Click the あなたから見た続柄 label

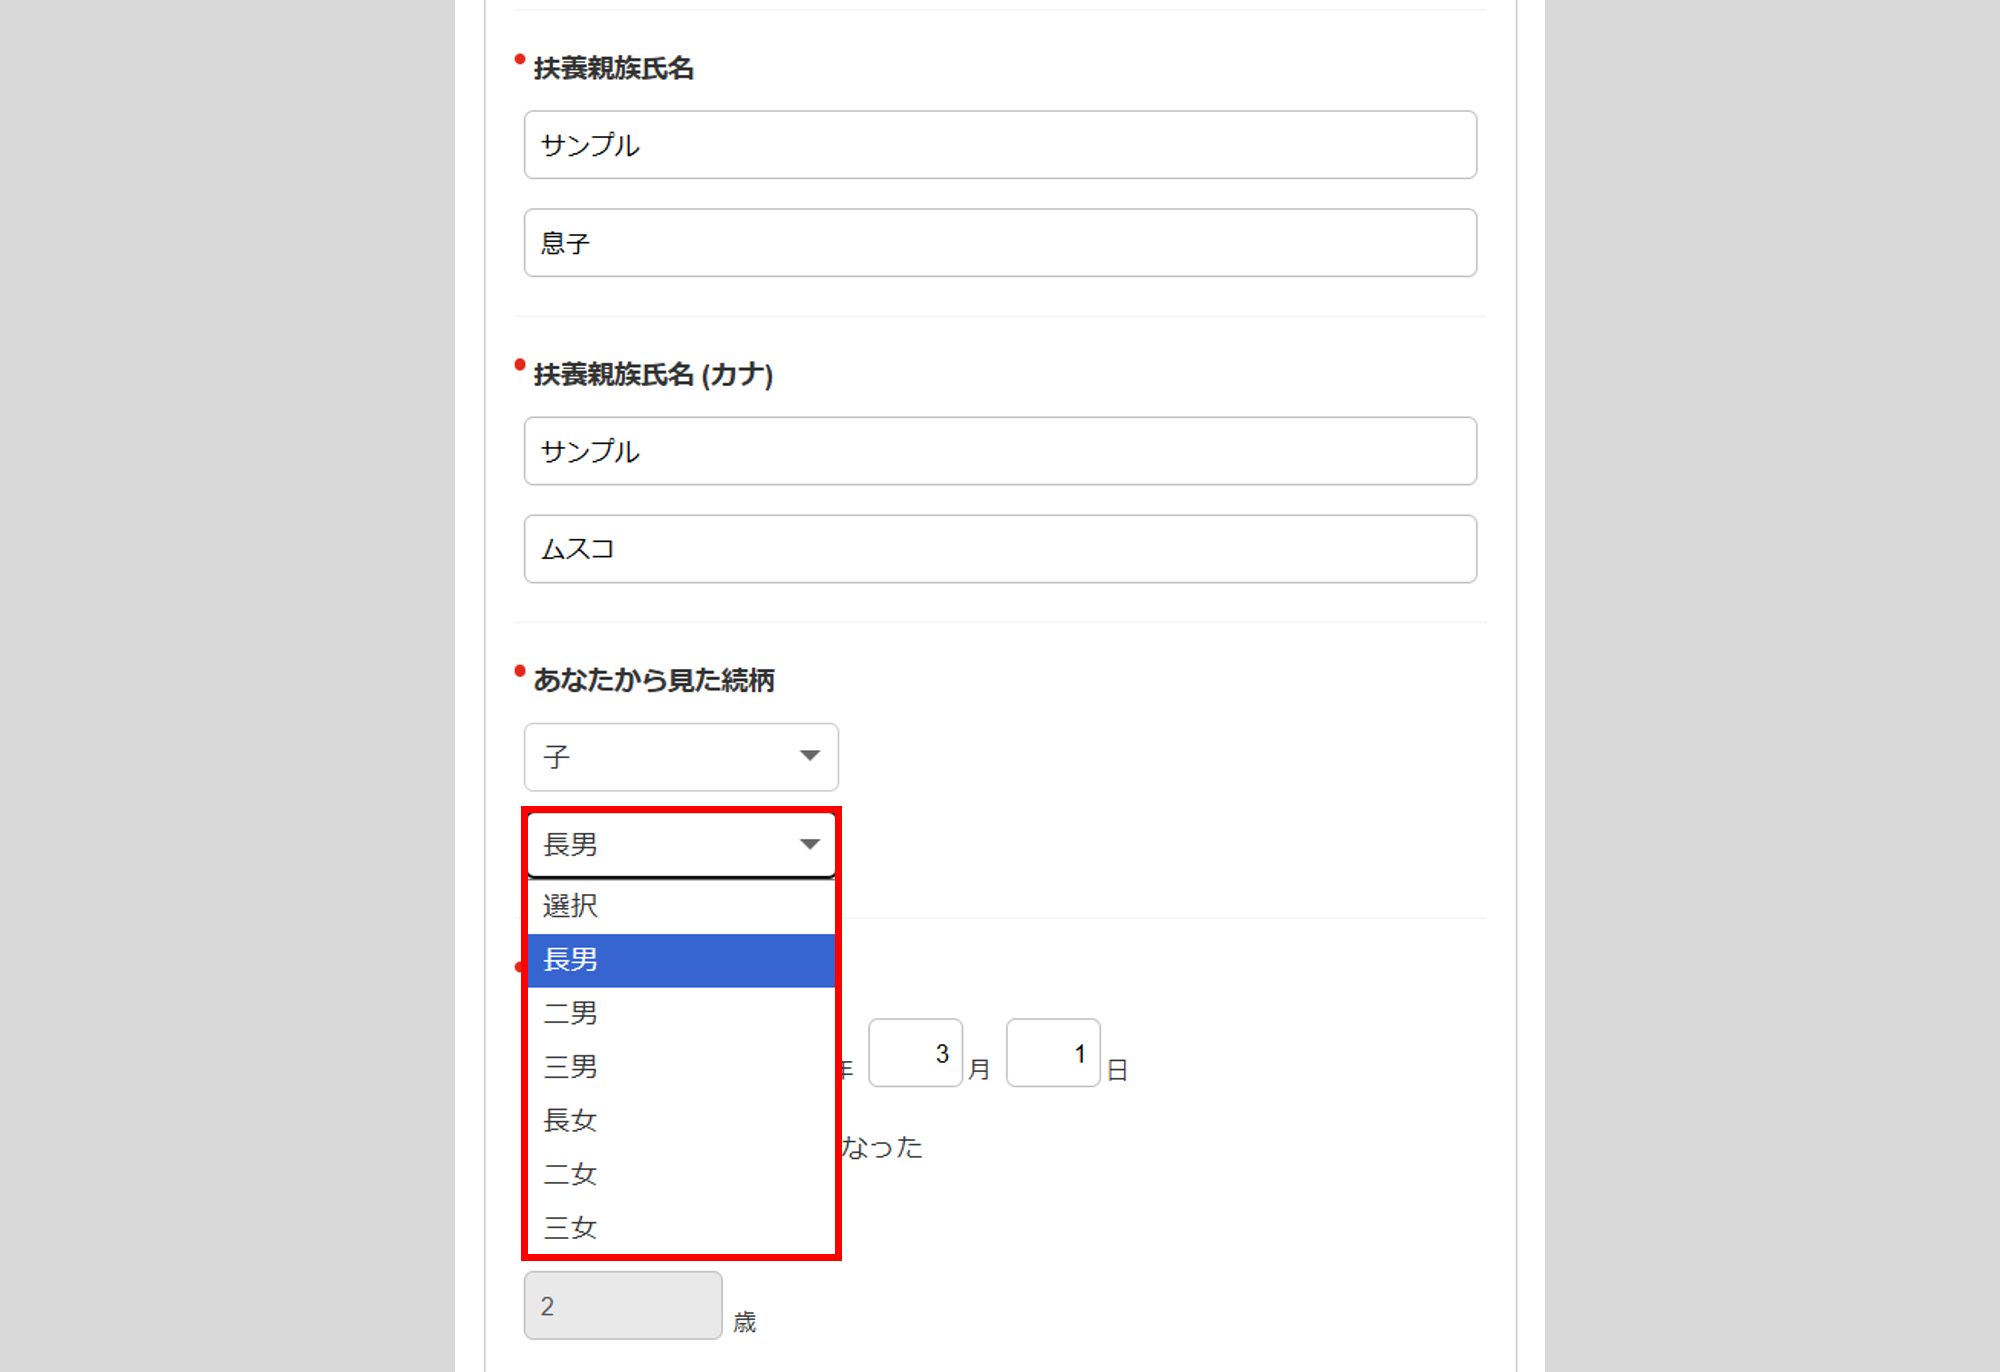(654, 681)
